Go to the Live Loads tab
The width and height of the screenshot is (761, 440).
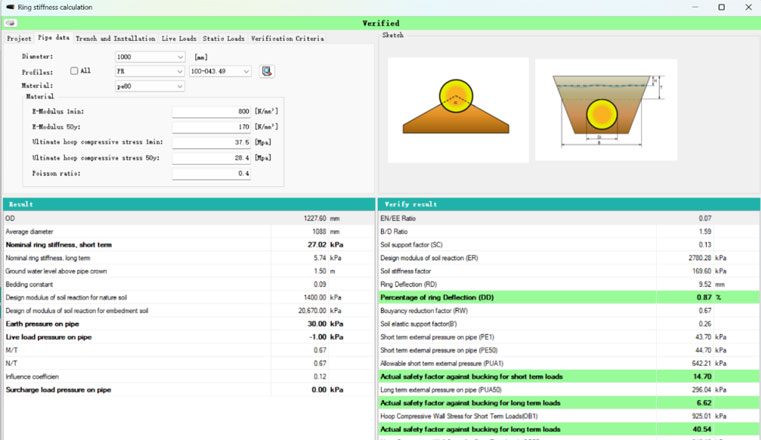(x=179, y=38)
